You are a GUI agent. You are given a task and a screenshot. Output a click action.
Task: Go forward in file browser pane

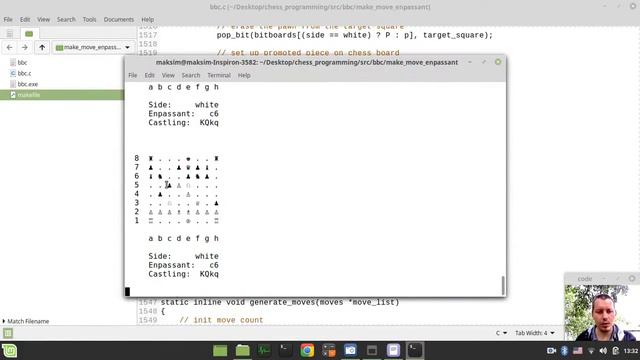pyautogui.click(x=24, y=47)
